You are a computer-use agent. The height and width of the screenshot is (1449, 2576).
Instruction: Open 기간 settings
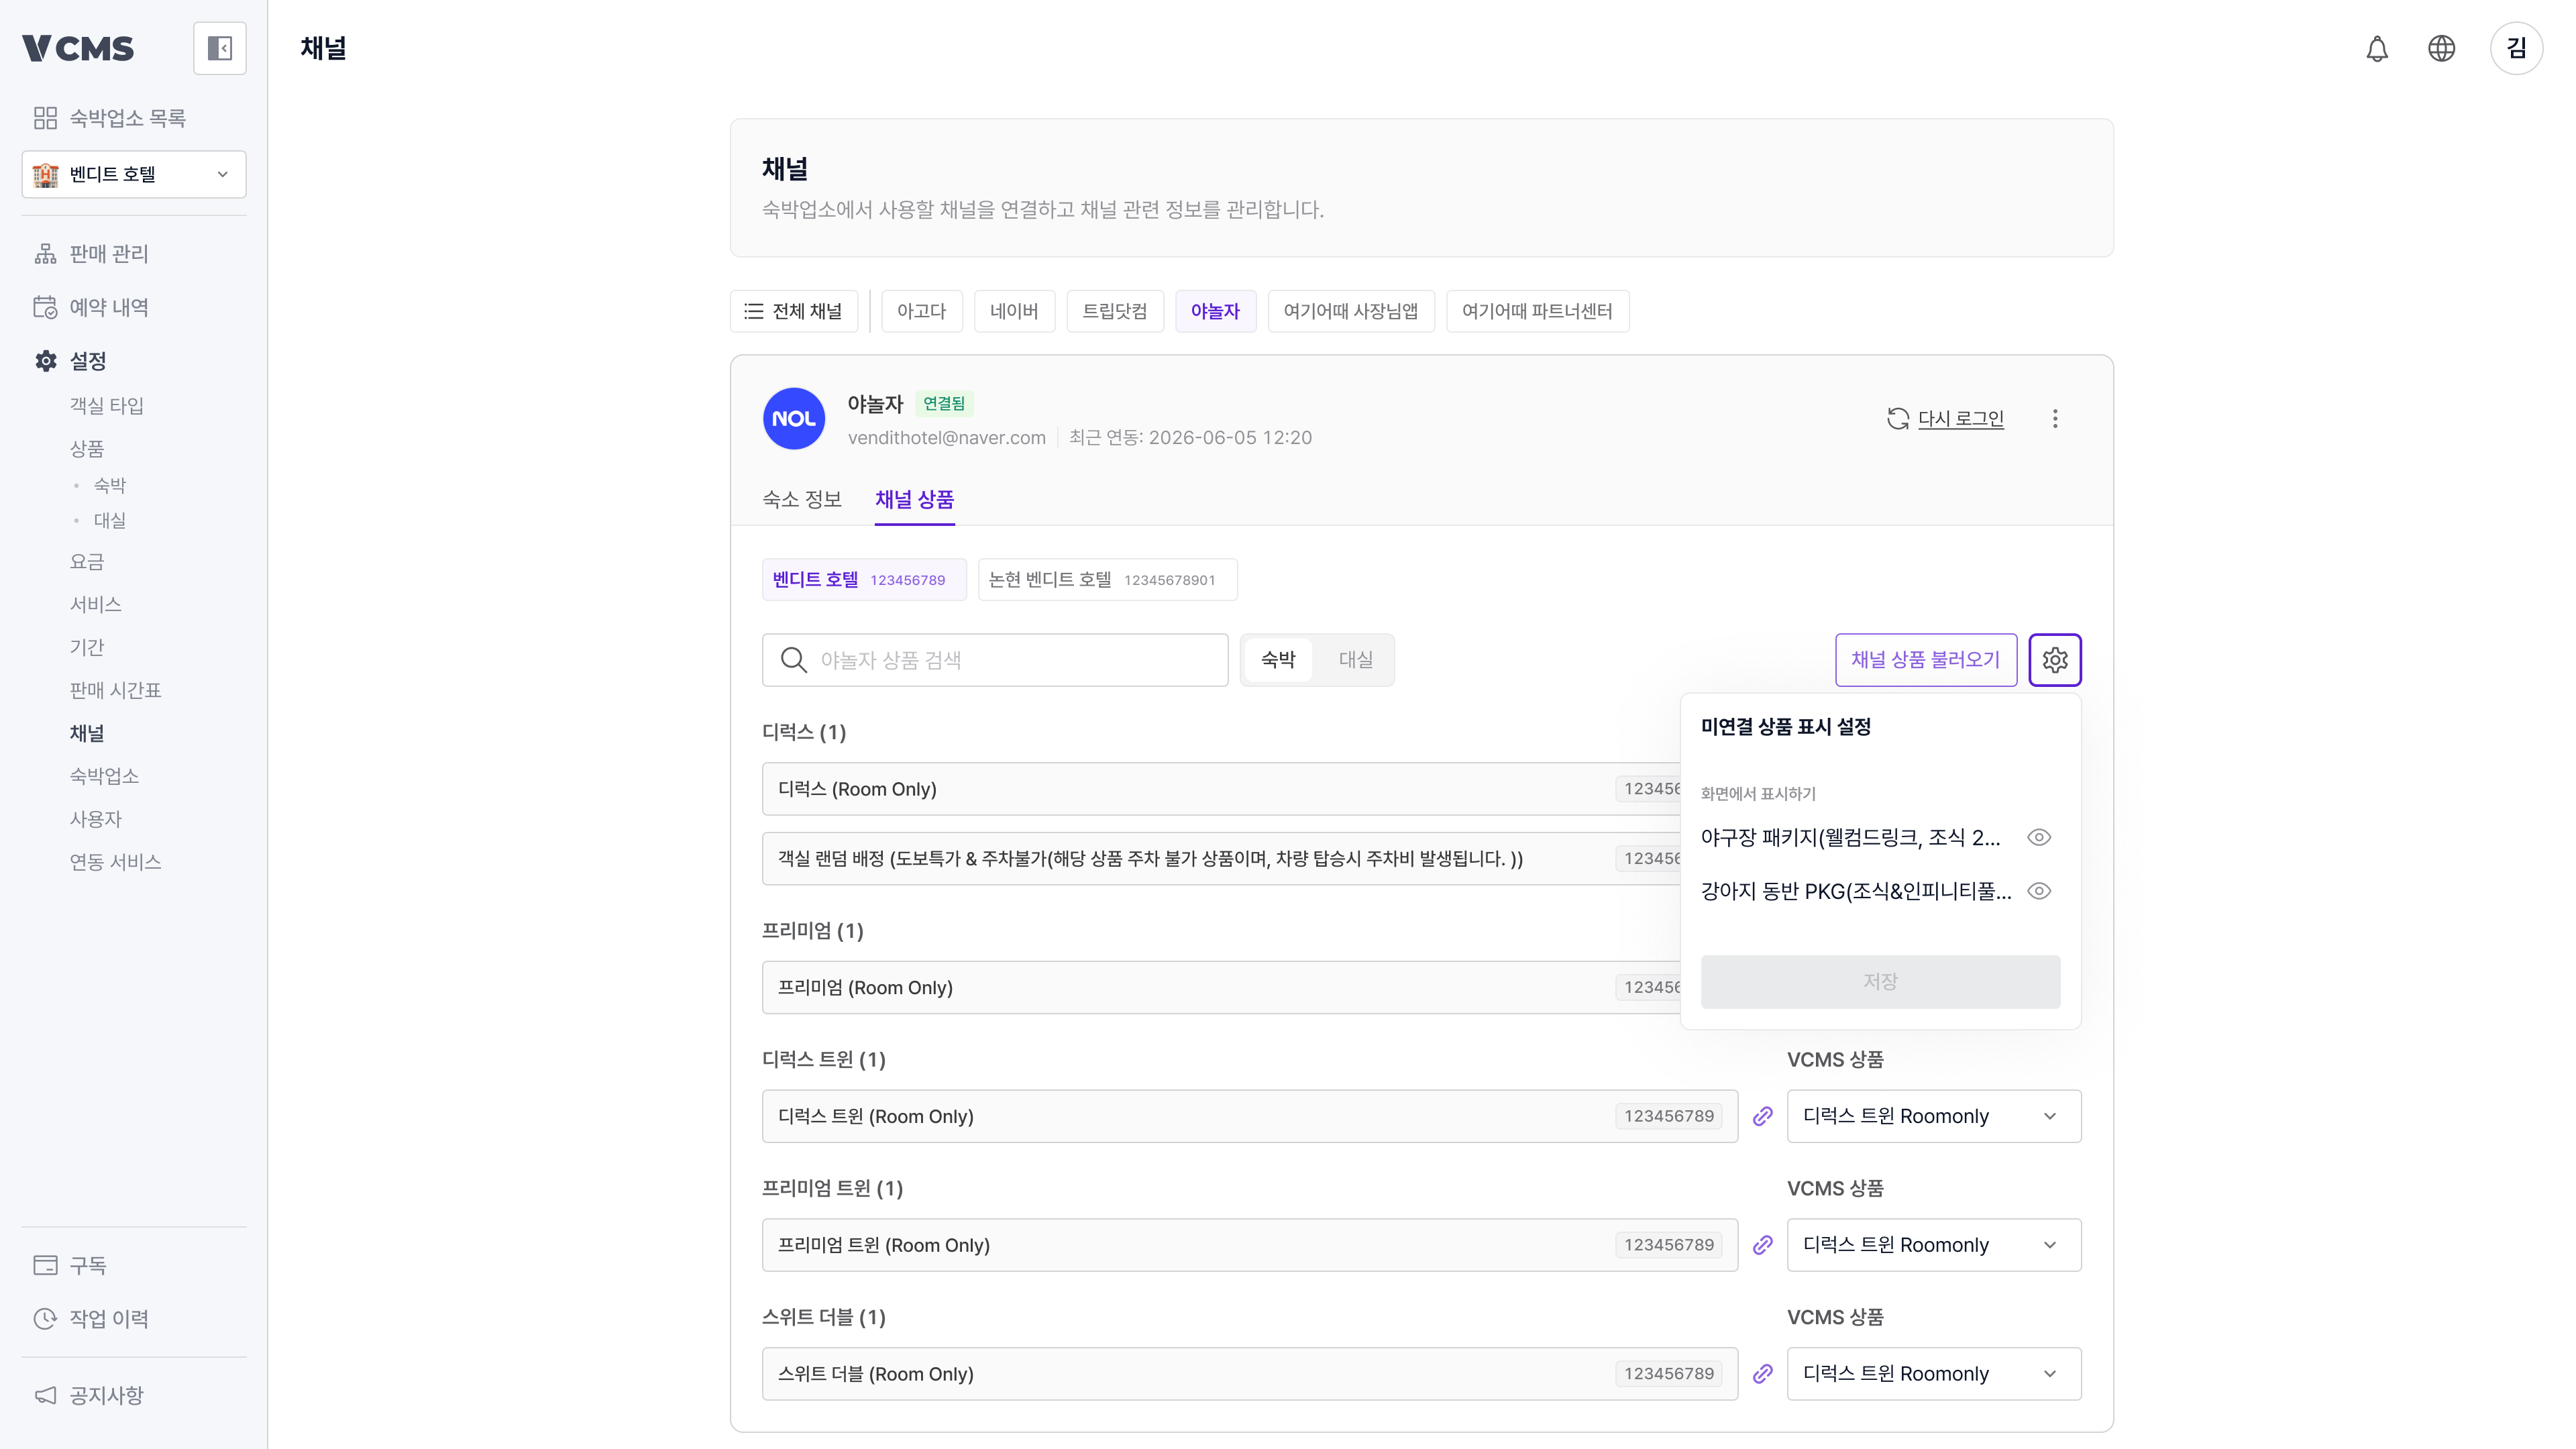point(87,648)
